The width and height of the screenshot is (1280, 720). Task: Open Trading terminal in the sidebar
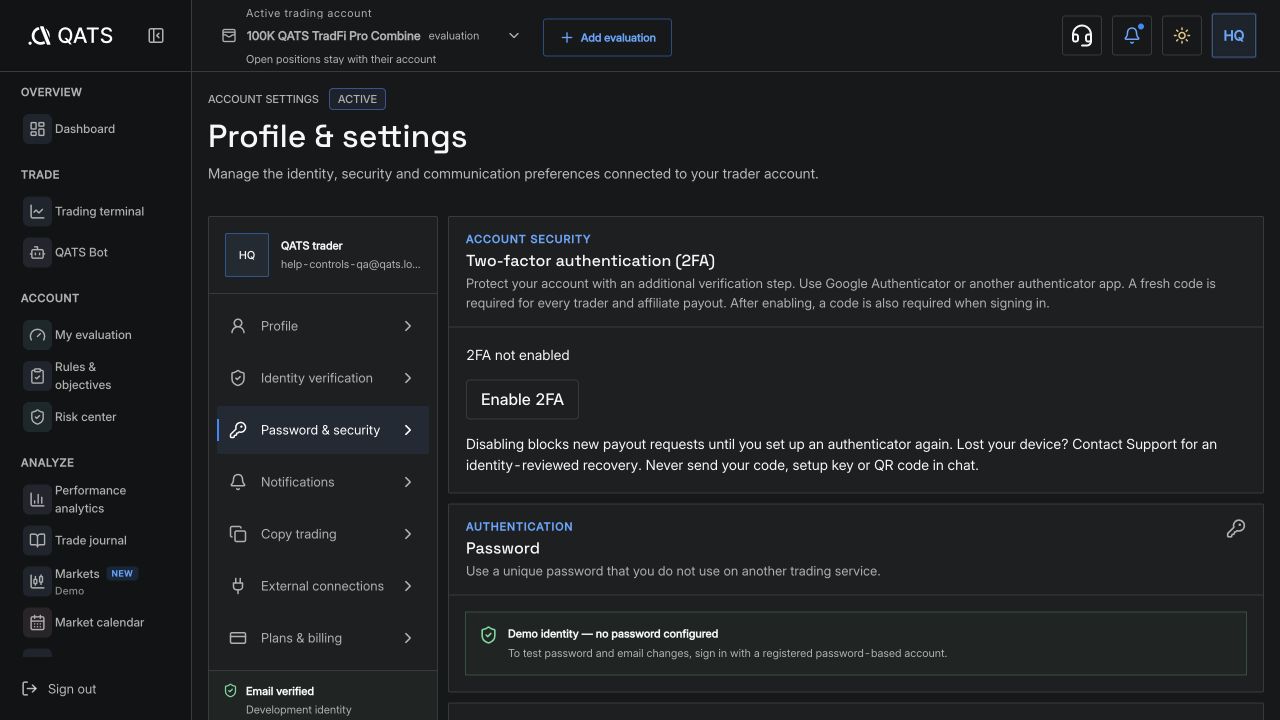(x=95, y=211)
